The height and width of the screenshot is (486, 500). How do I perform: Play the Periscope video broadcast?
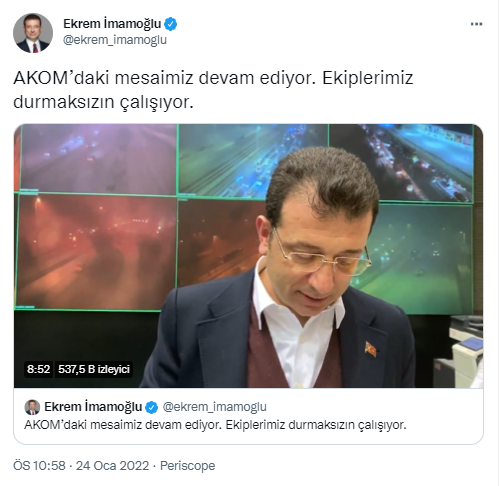pos(248,256)
